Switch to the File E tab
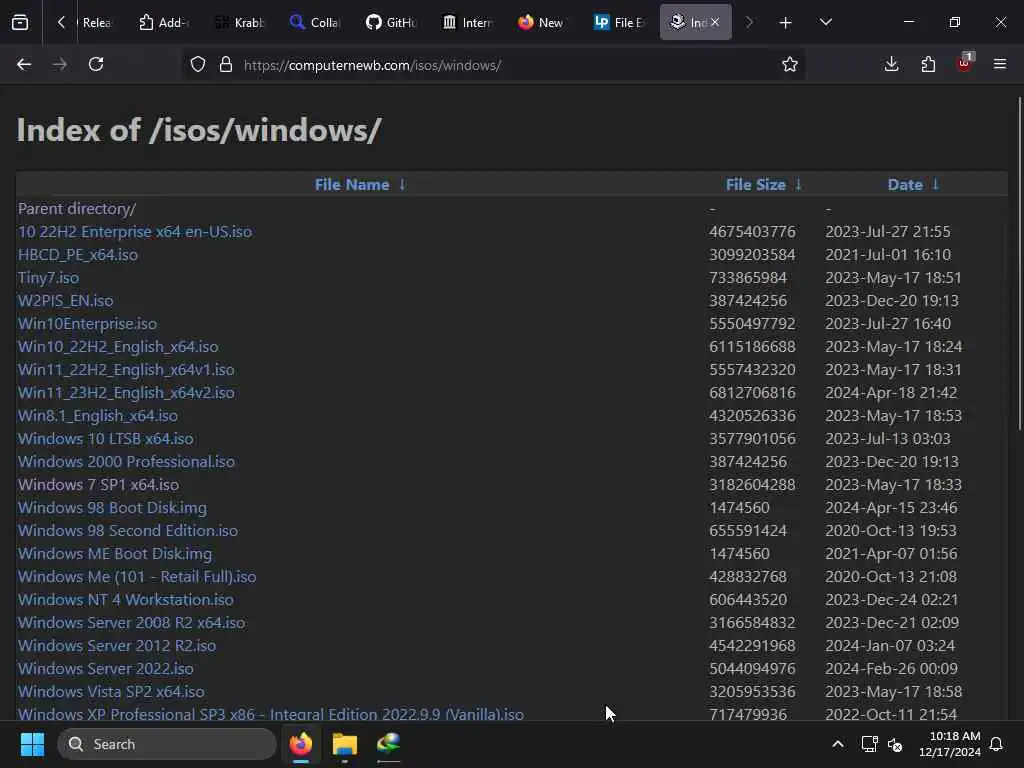Viewport: 1024px width, 768px height. [x=618, y=23]
